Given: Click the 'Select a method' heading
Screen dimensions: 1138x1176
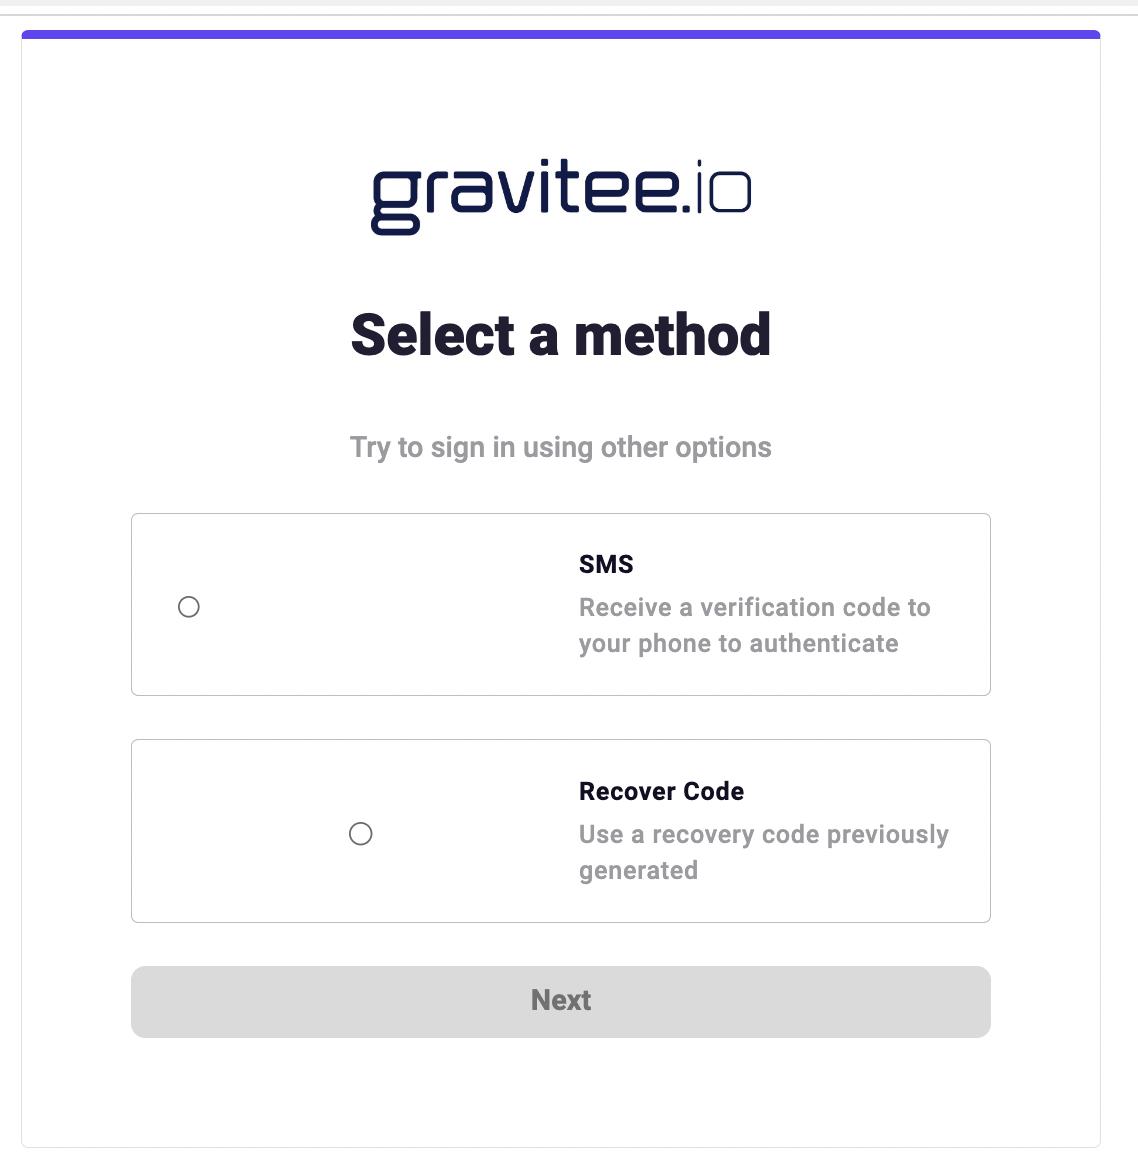Looking at the screenshot, I should [x=560, y=335].
